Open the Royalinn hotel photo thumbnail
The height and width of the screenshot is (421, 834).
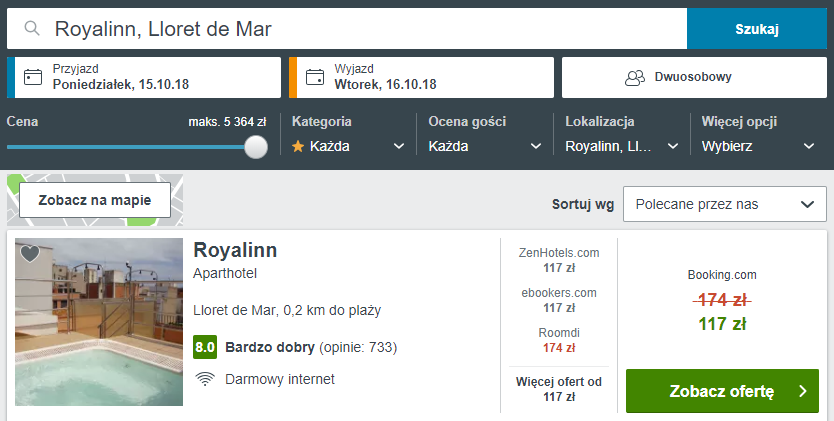99,322
